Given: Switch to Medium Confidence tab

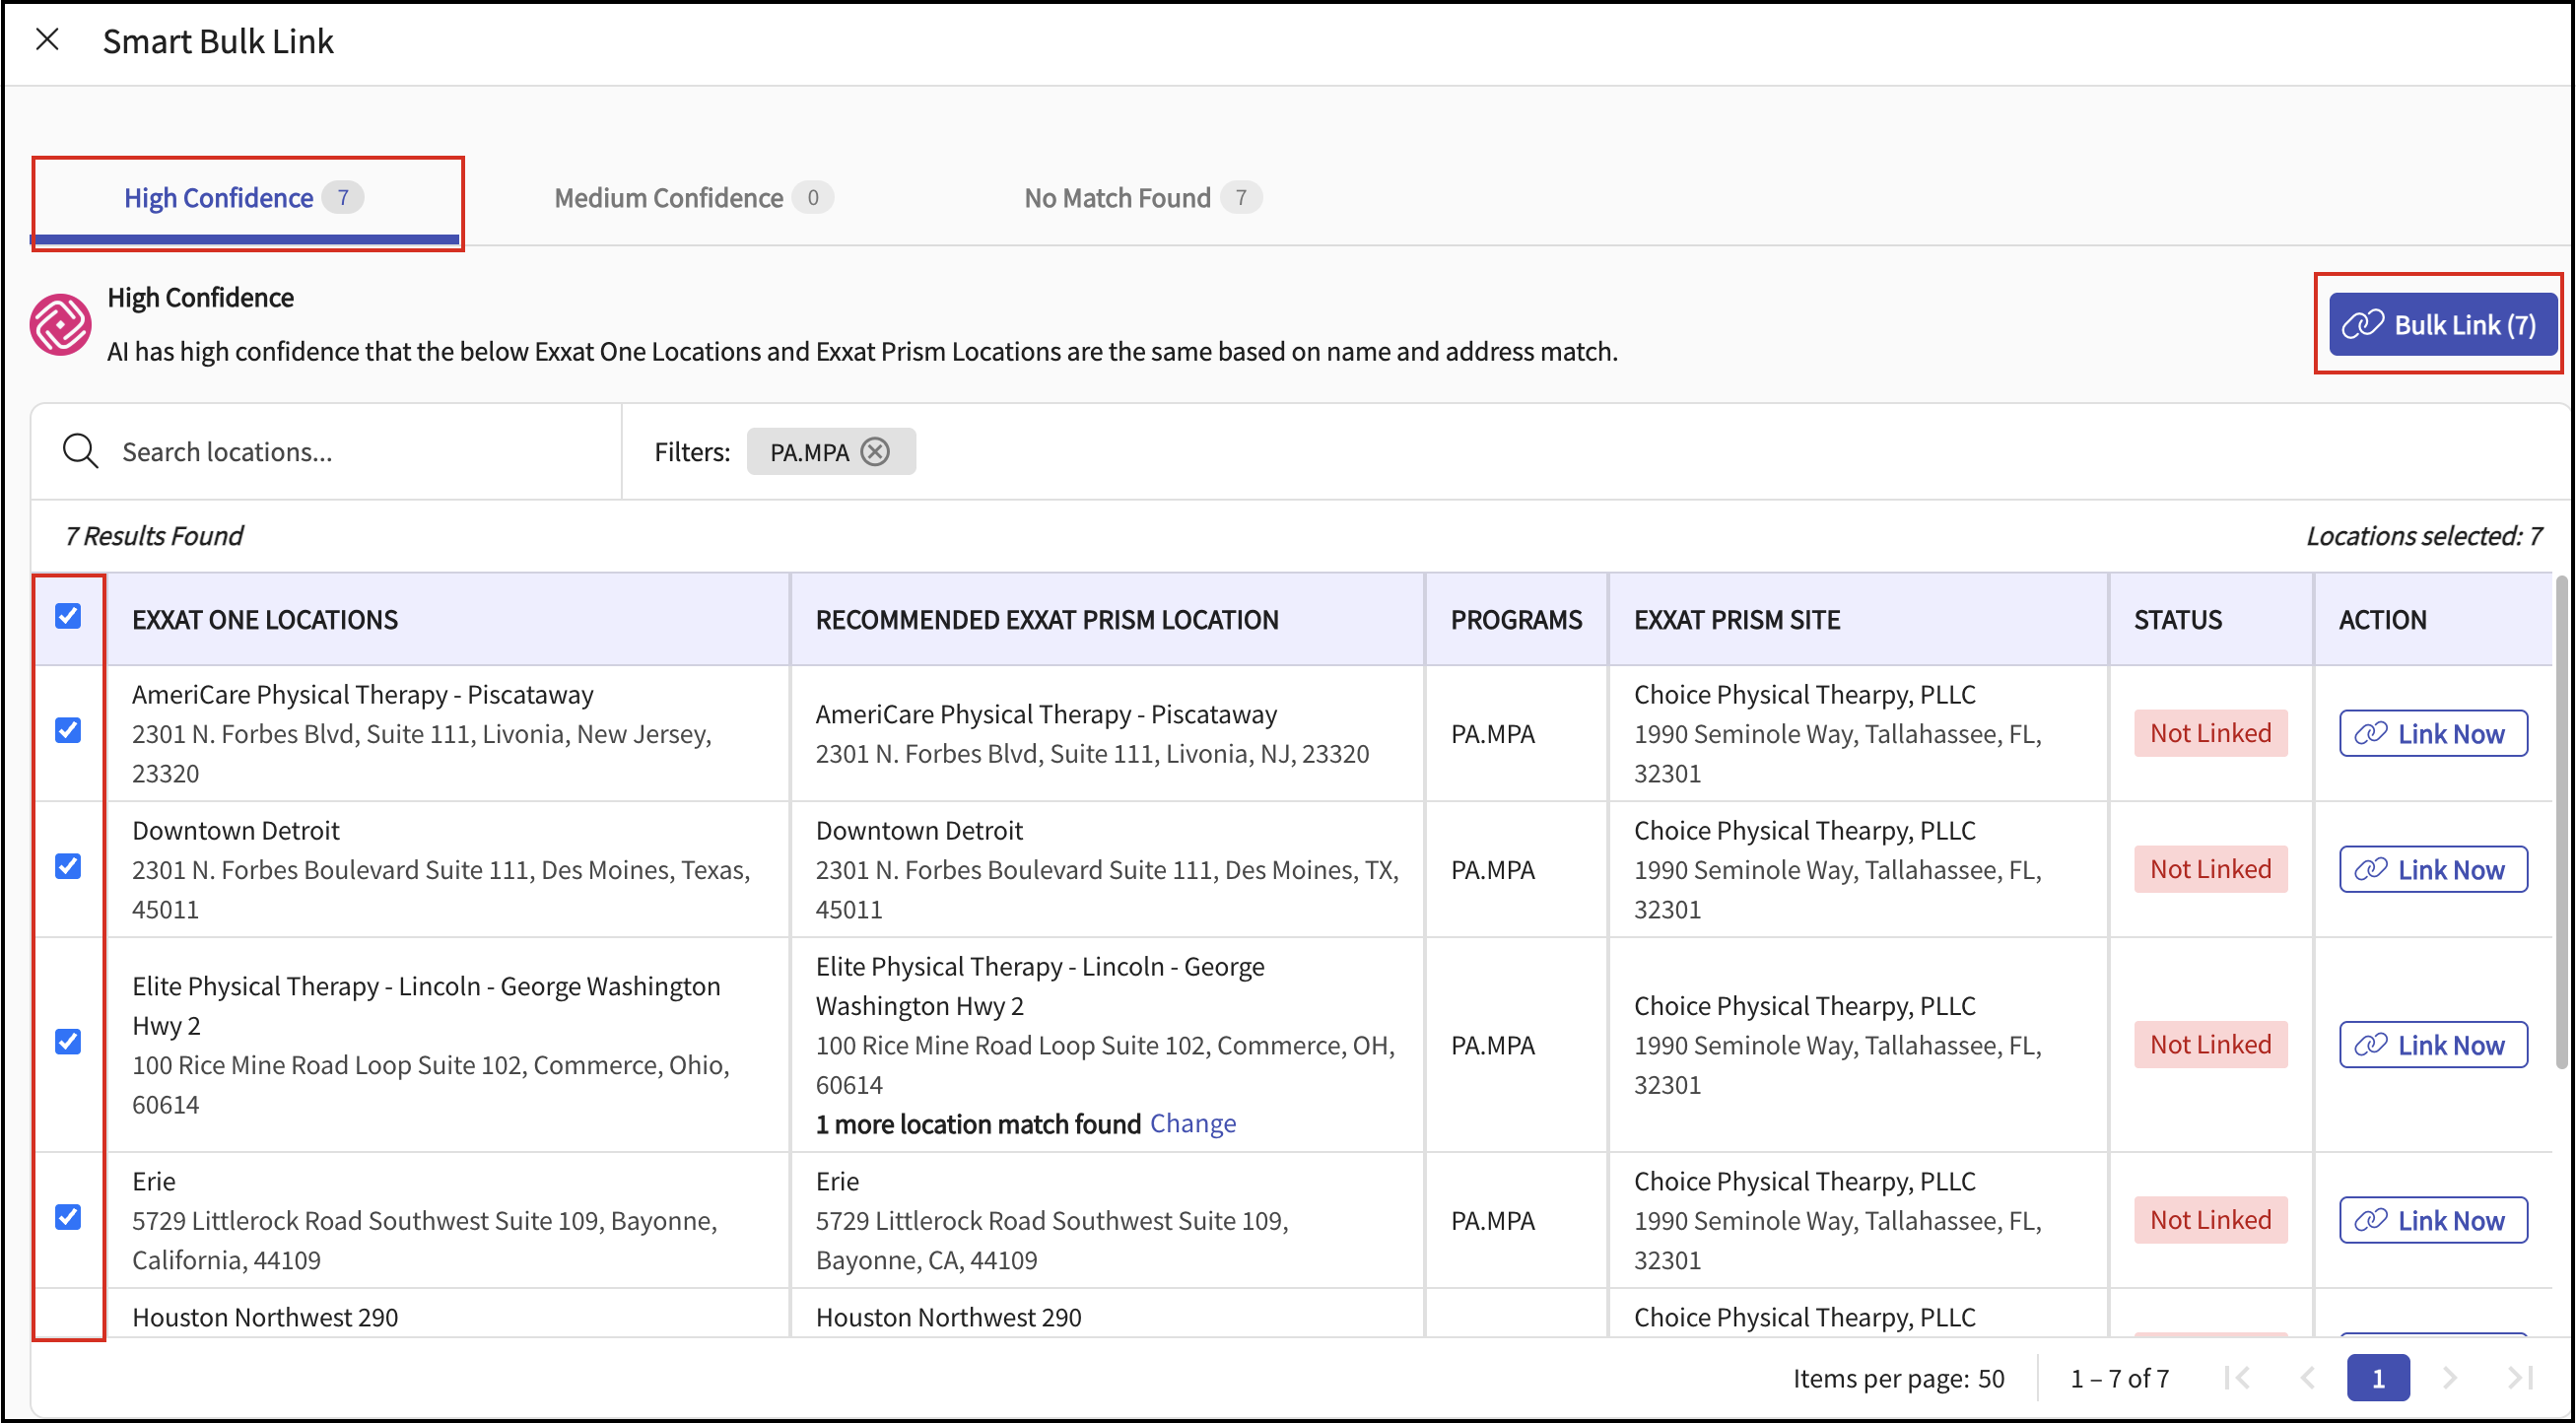Looking at the screenshot, I should (692, 198).
